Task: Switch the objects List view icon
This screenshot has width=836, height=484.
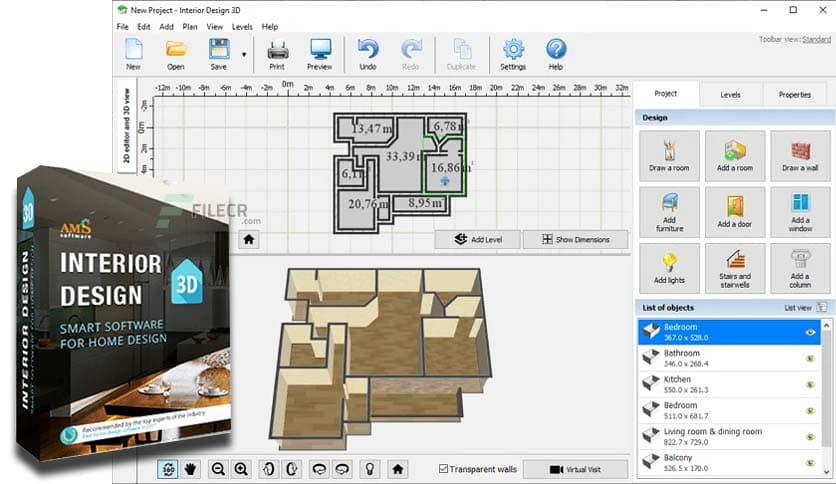Action: tap(822, 308)
